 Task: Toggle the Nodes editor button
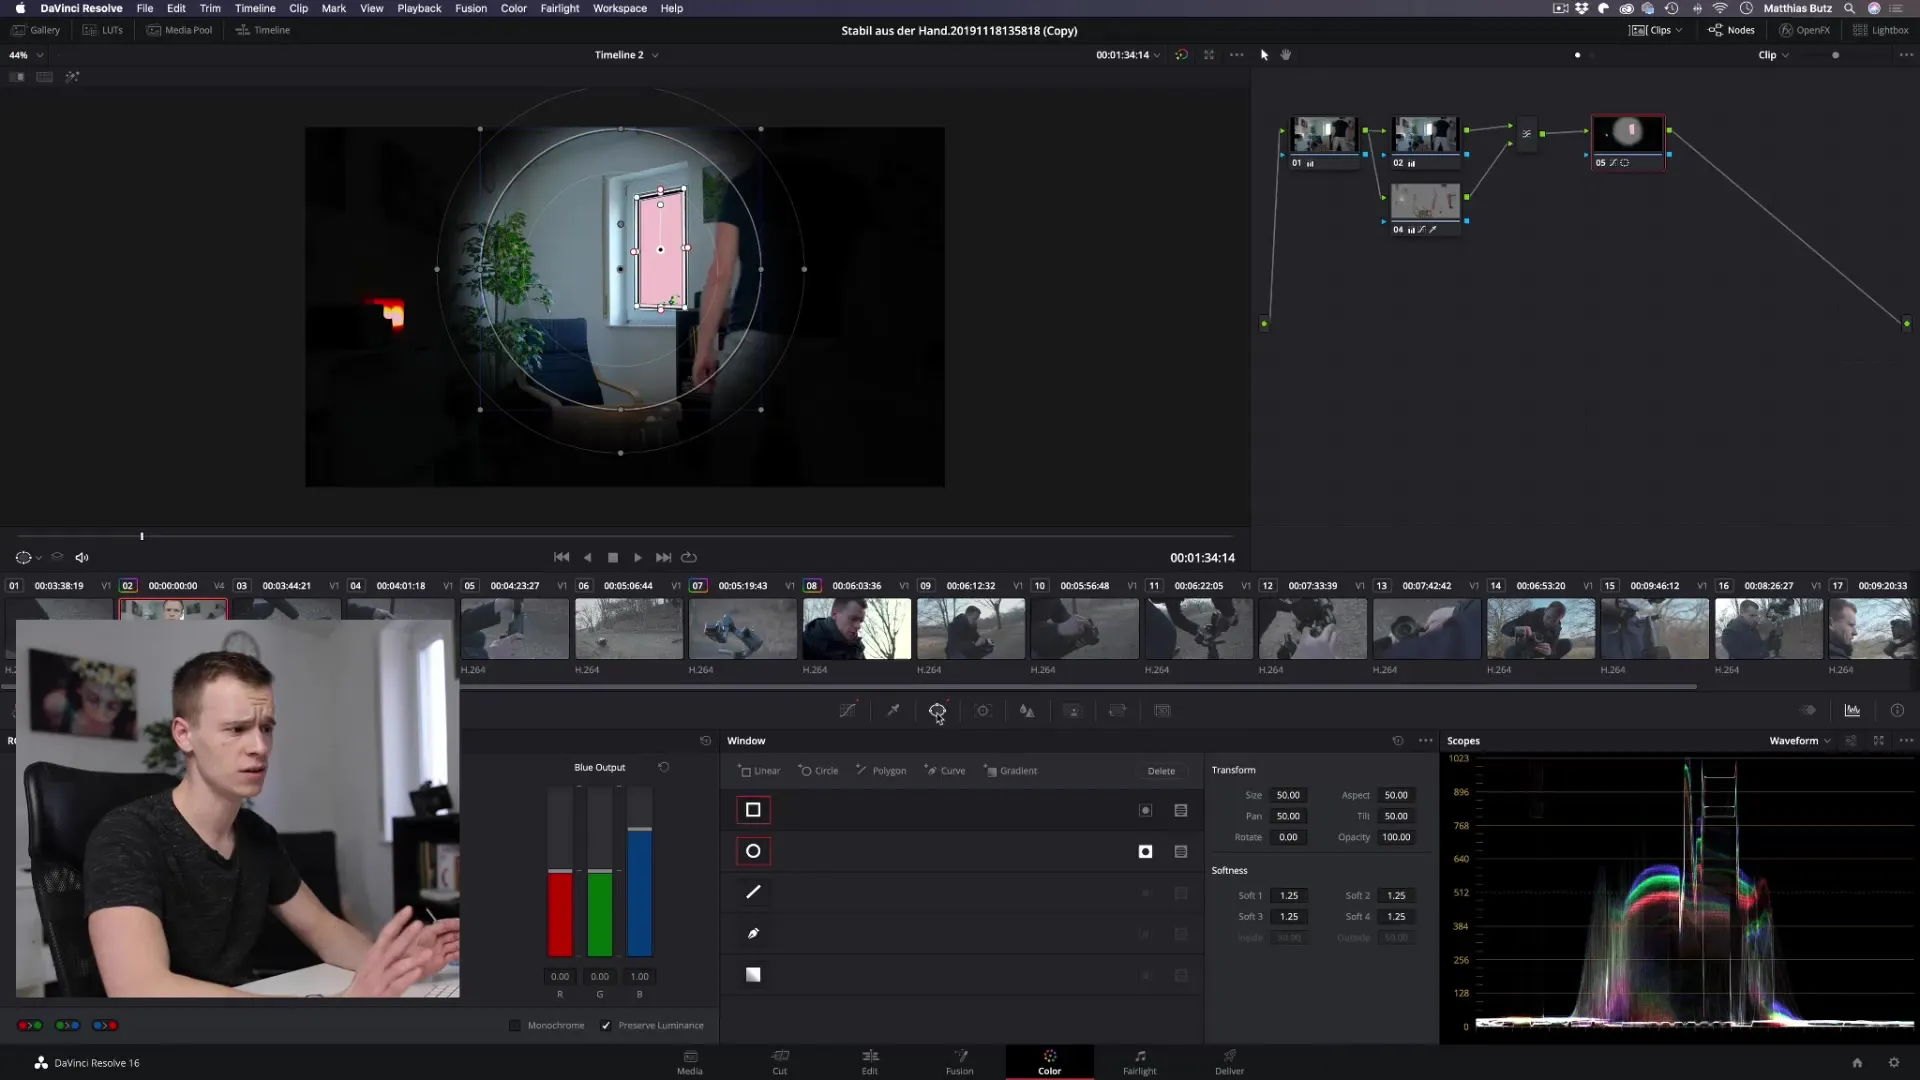click(1731, 30)
